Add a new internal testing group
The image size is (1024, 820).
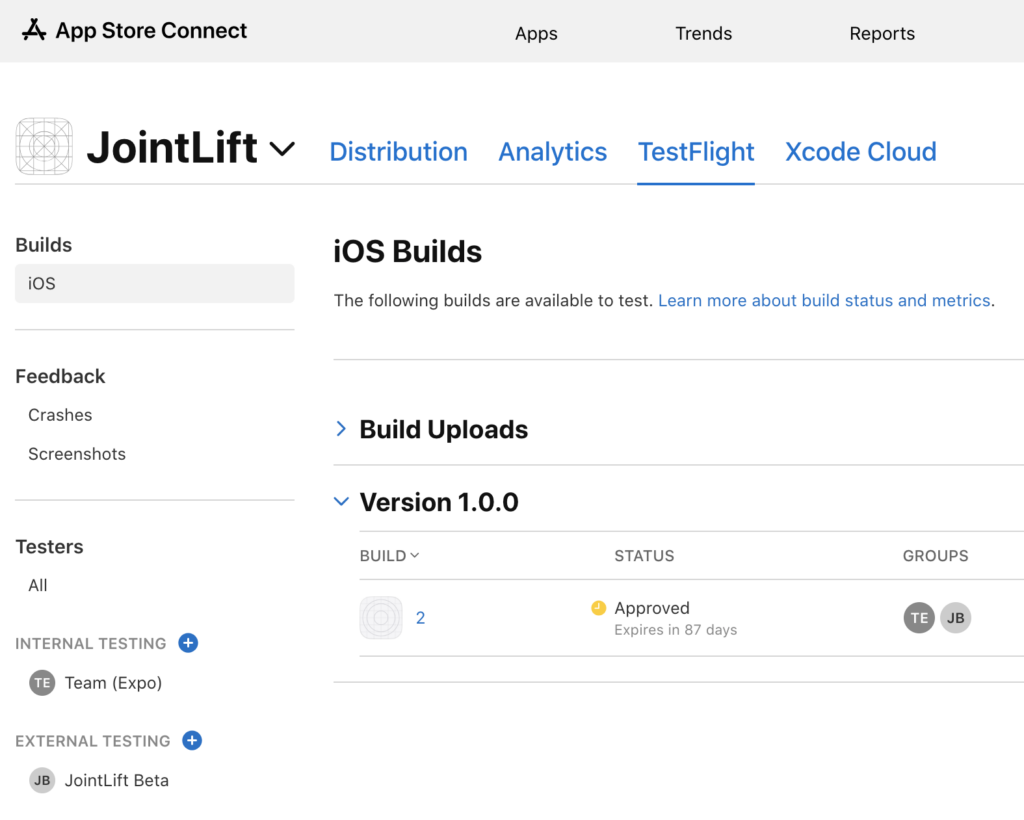pos(188,643)
